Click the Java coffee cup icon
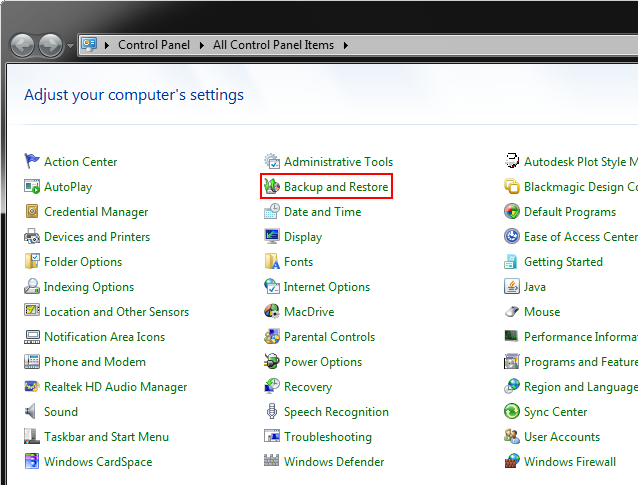Image resolution: width=638 pixels, height=485 pixels. pos(512,287)
